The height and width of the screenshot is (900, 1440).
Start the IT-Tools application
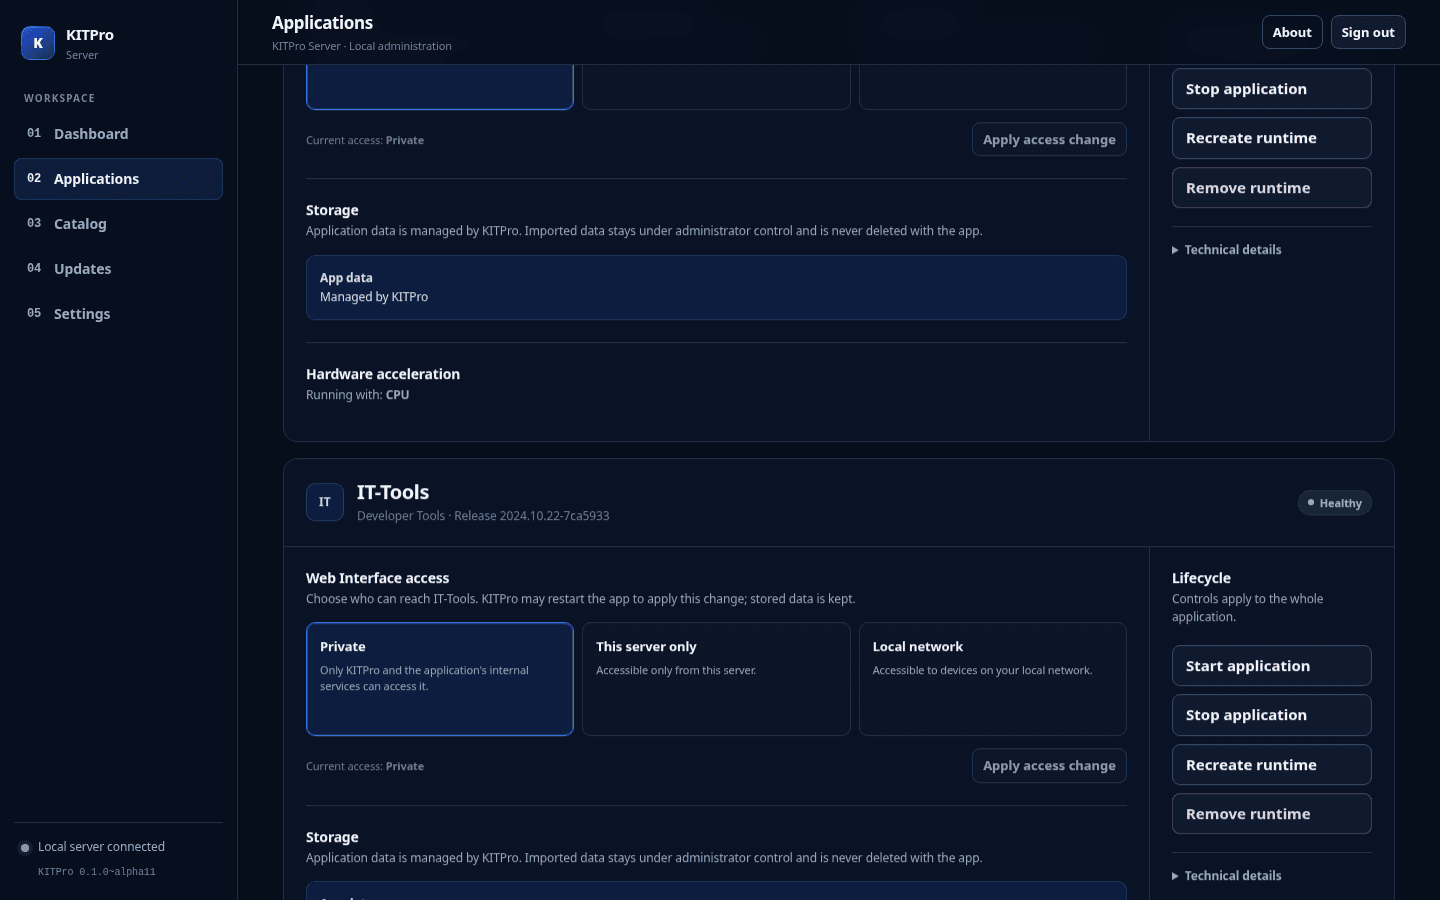(1272, 666)
